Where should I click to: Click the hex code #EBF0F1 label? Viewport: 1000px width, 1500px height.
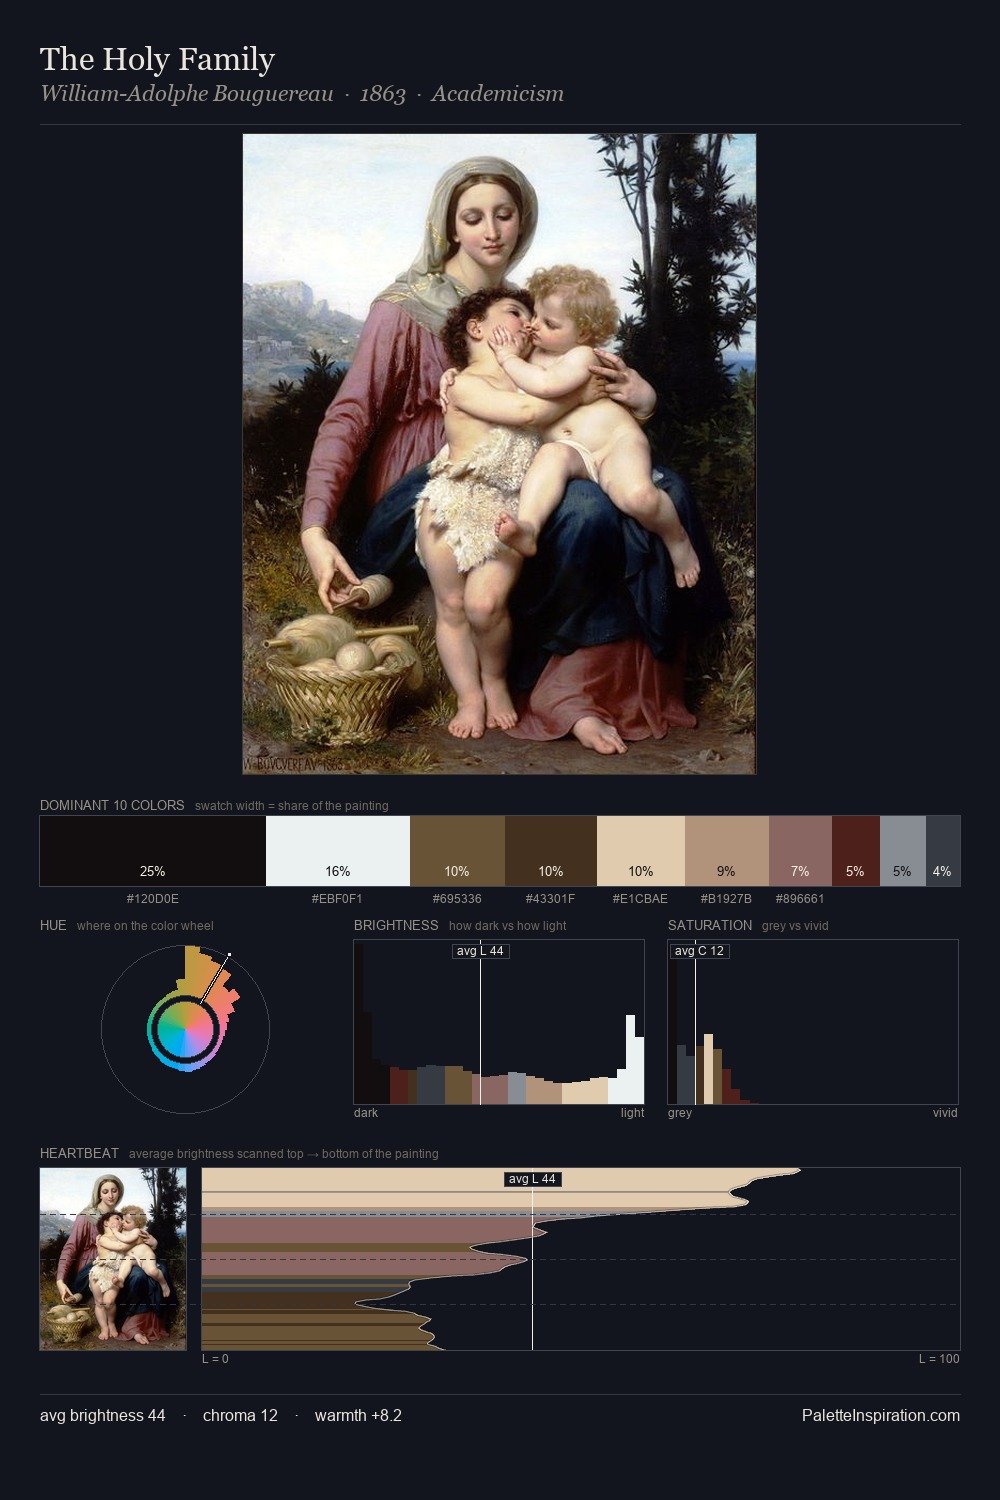(x=338, y=898)
